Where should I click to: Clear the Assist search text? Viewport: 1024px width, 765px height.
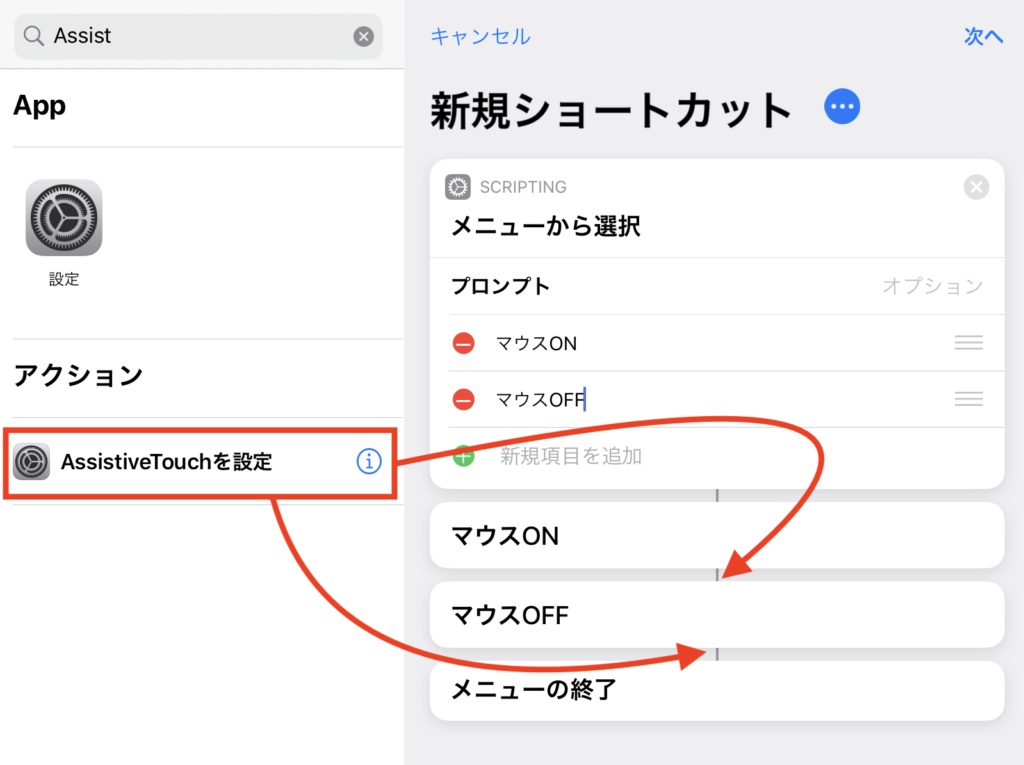click(364, 37)
